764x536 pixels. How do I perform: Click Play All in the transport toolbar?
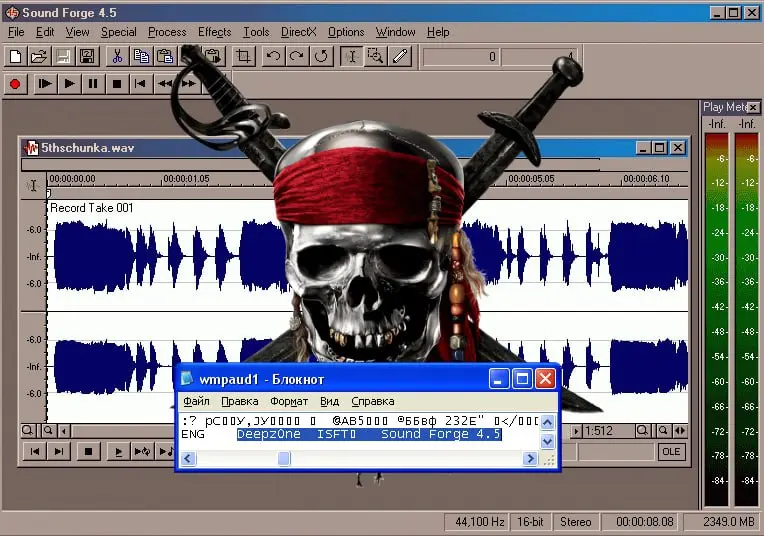pos(45,84)
